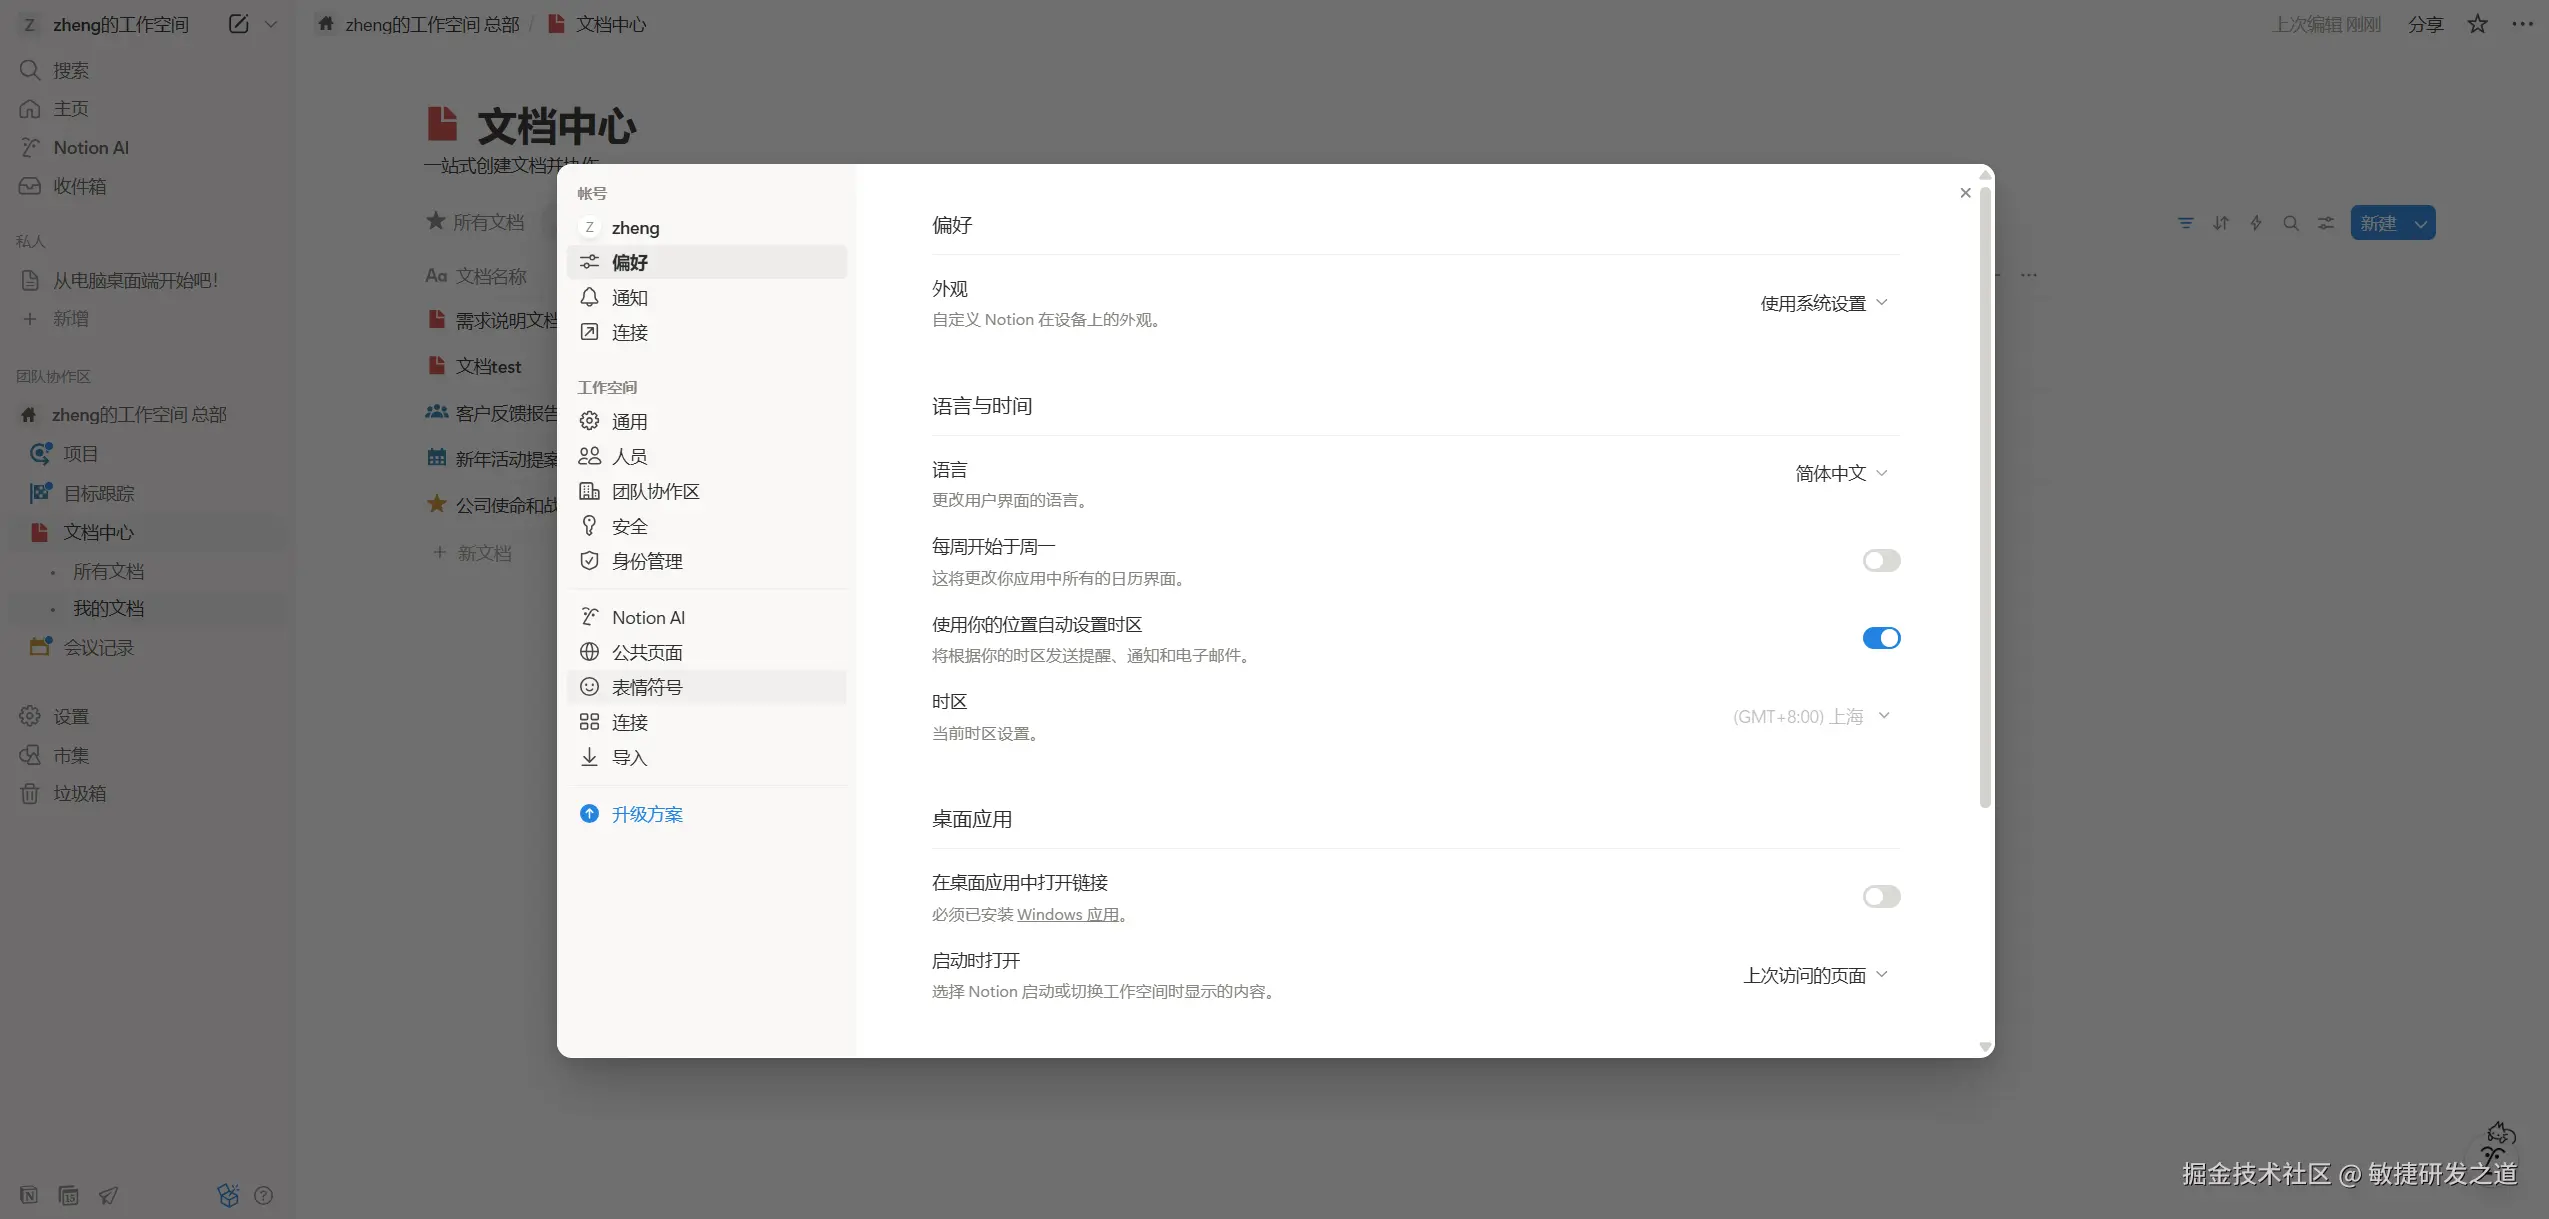2549x1219 pixels.
Task: Click the help question mark icon
Action: pos(264,1195)
